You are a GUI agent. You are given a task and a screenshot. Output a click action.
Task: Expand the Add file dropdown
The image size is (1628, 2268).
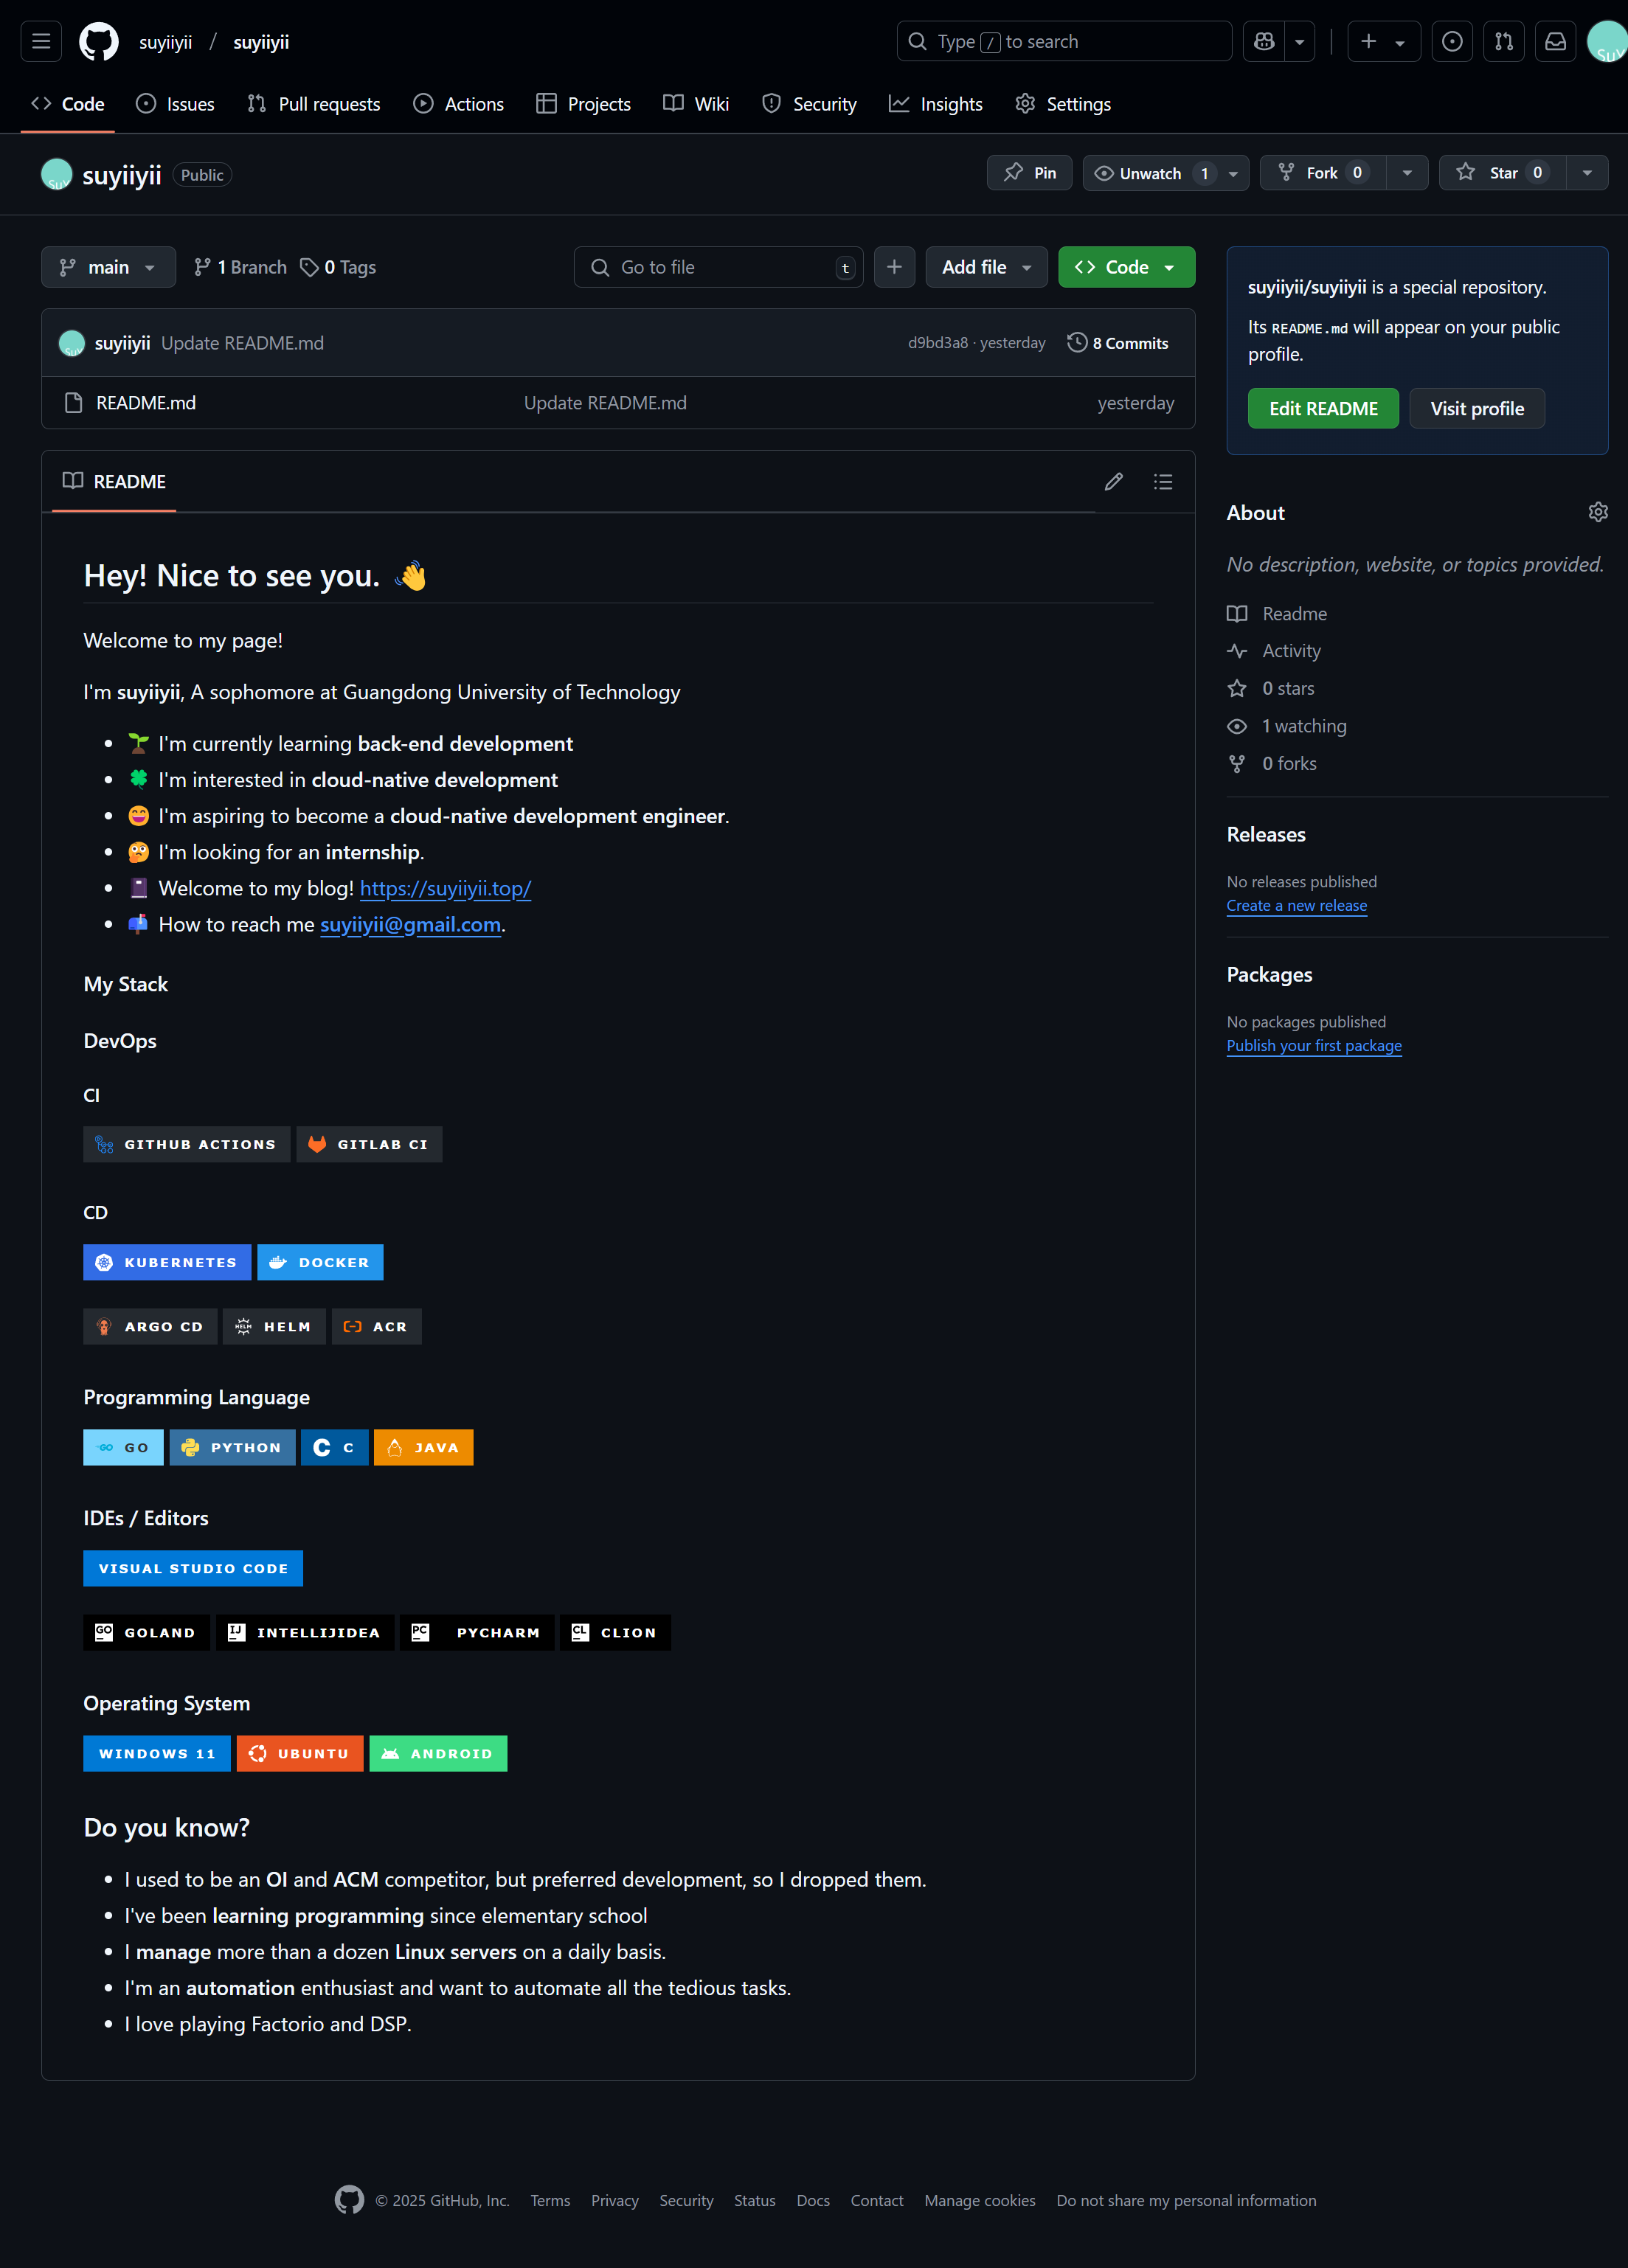click(x=986, y=267)
